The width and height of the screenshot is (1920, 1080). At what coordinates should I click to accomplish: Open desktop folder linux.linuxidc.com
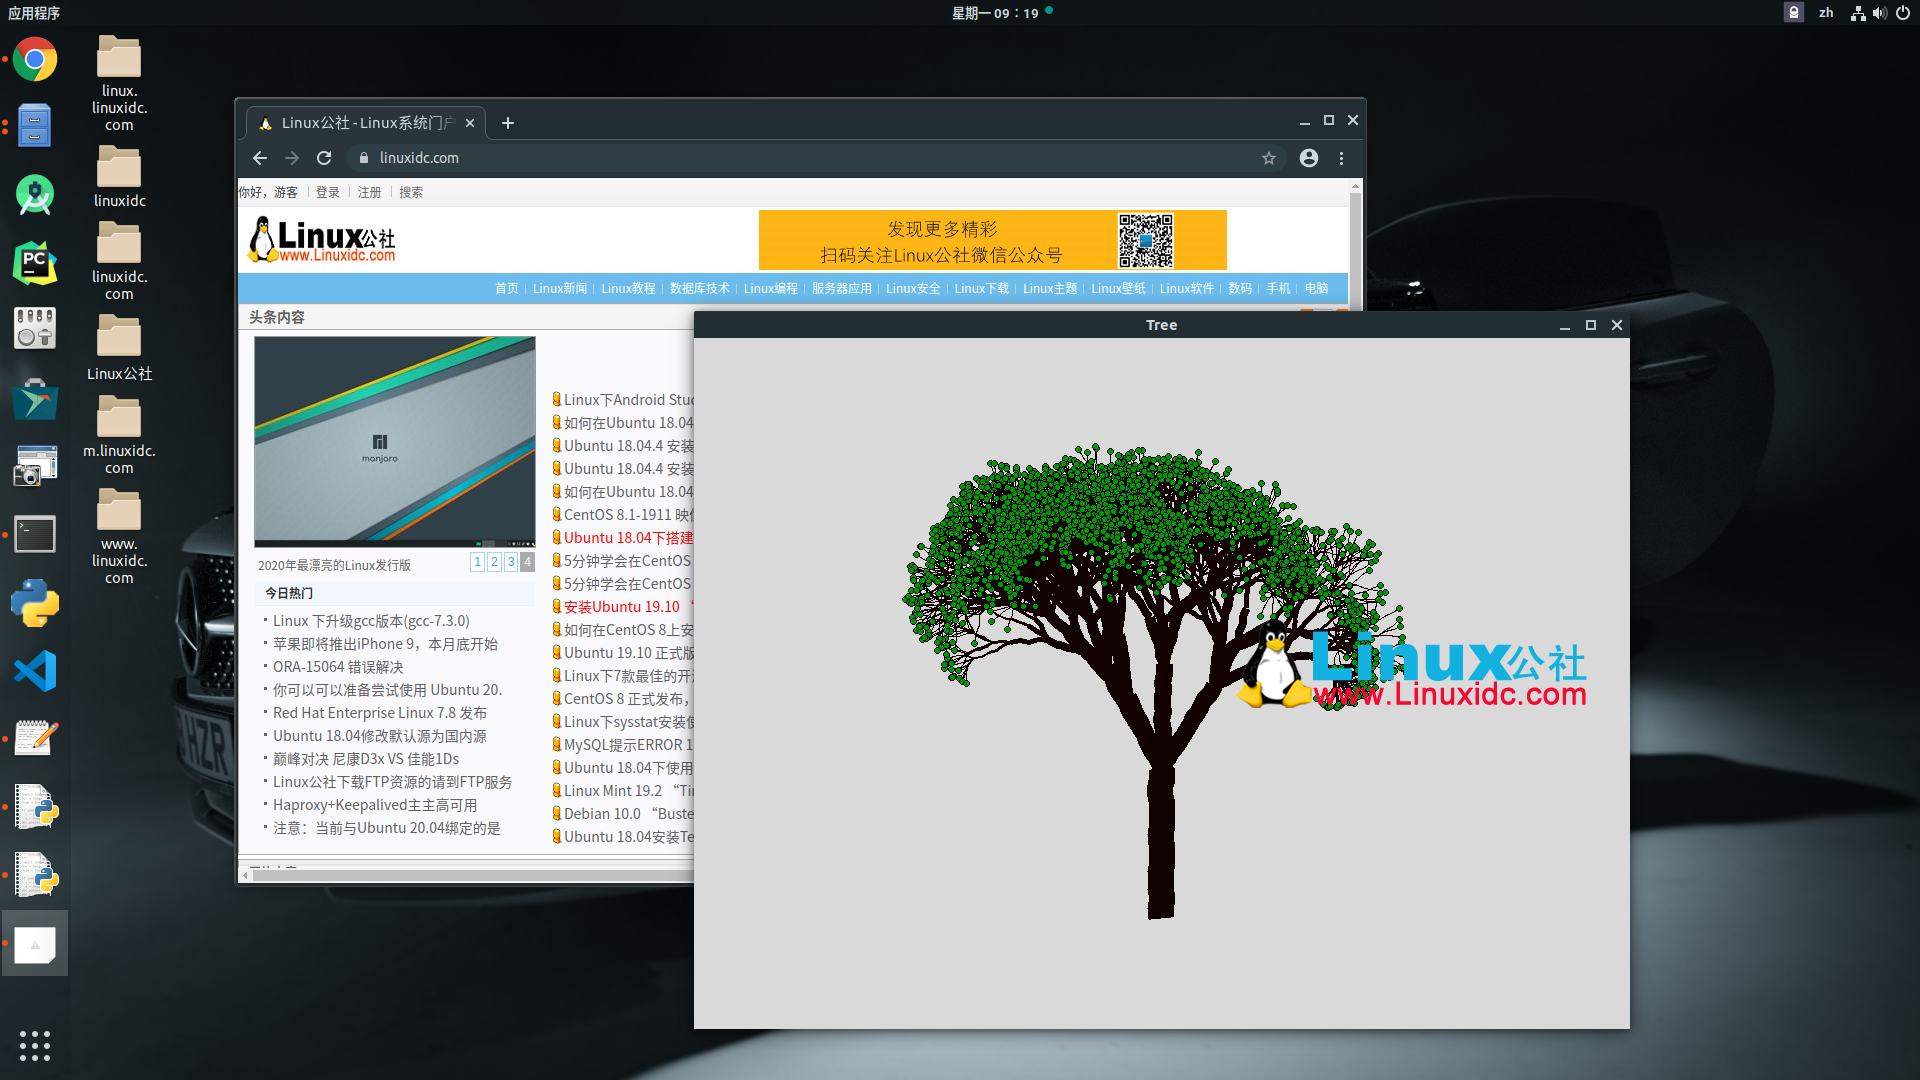(x=119, y=83)
